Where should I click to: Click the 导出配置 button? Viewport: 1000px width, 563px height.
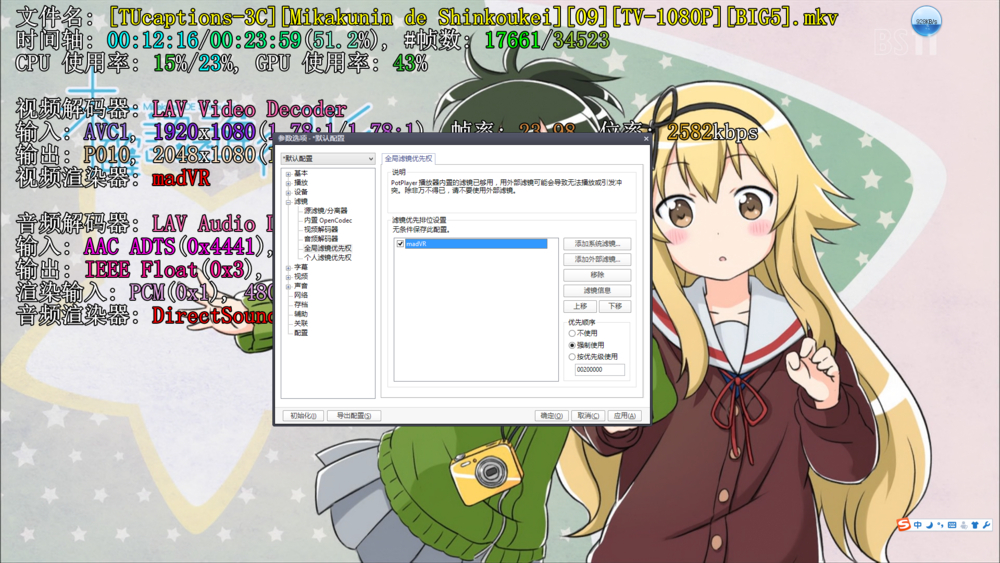(x=354, y=416)
